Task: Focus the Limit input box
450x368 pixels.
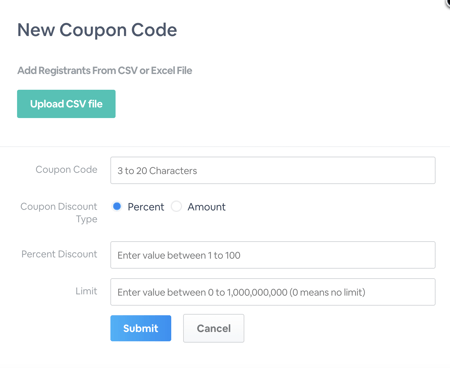Action: click(273, 292)
